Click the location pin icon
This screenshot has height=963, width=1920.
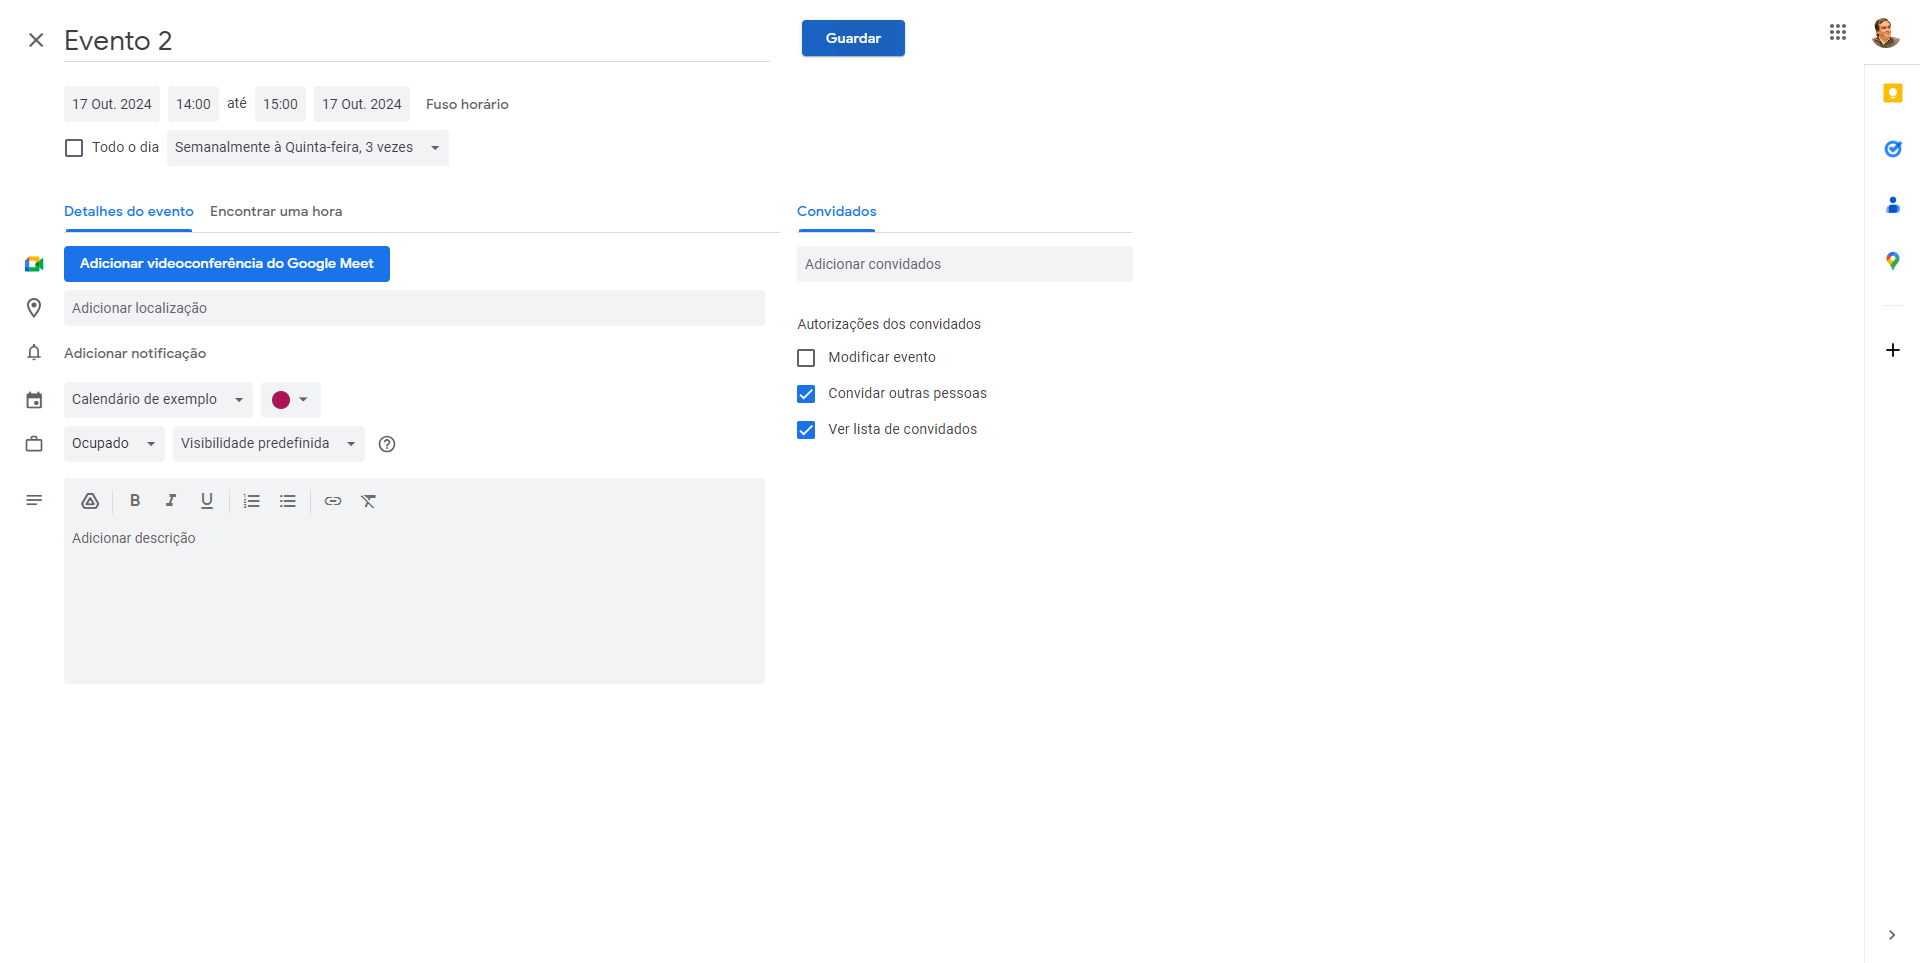coord(34,308)
